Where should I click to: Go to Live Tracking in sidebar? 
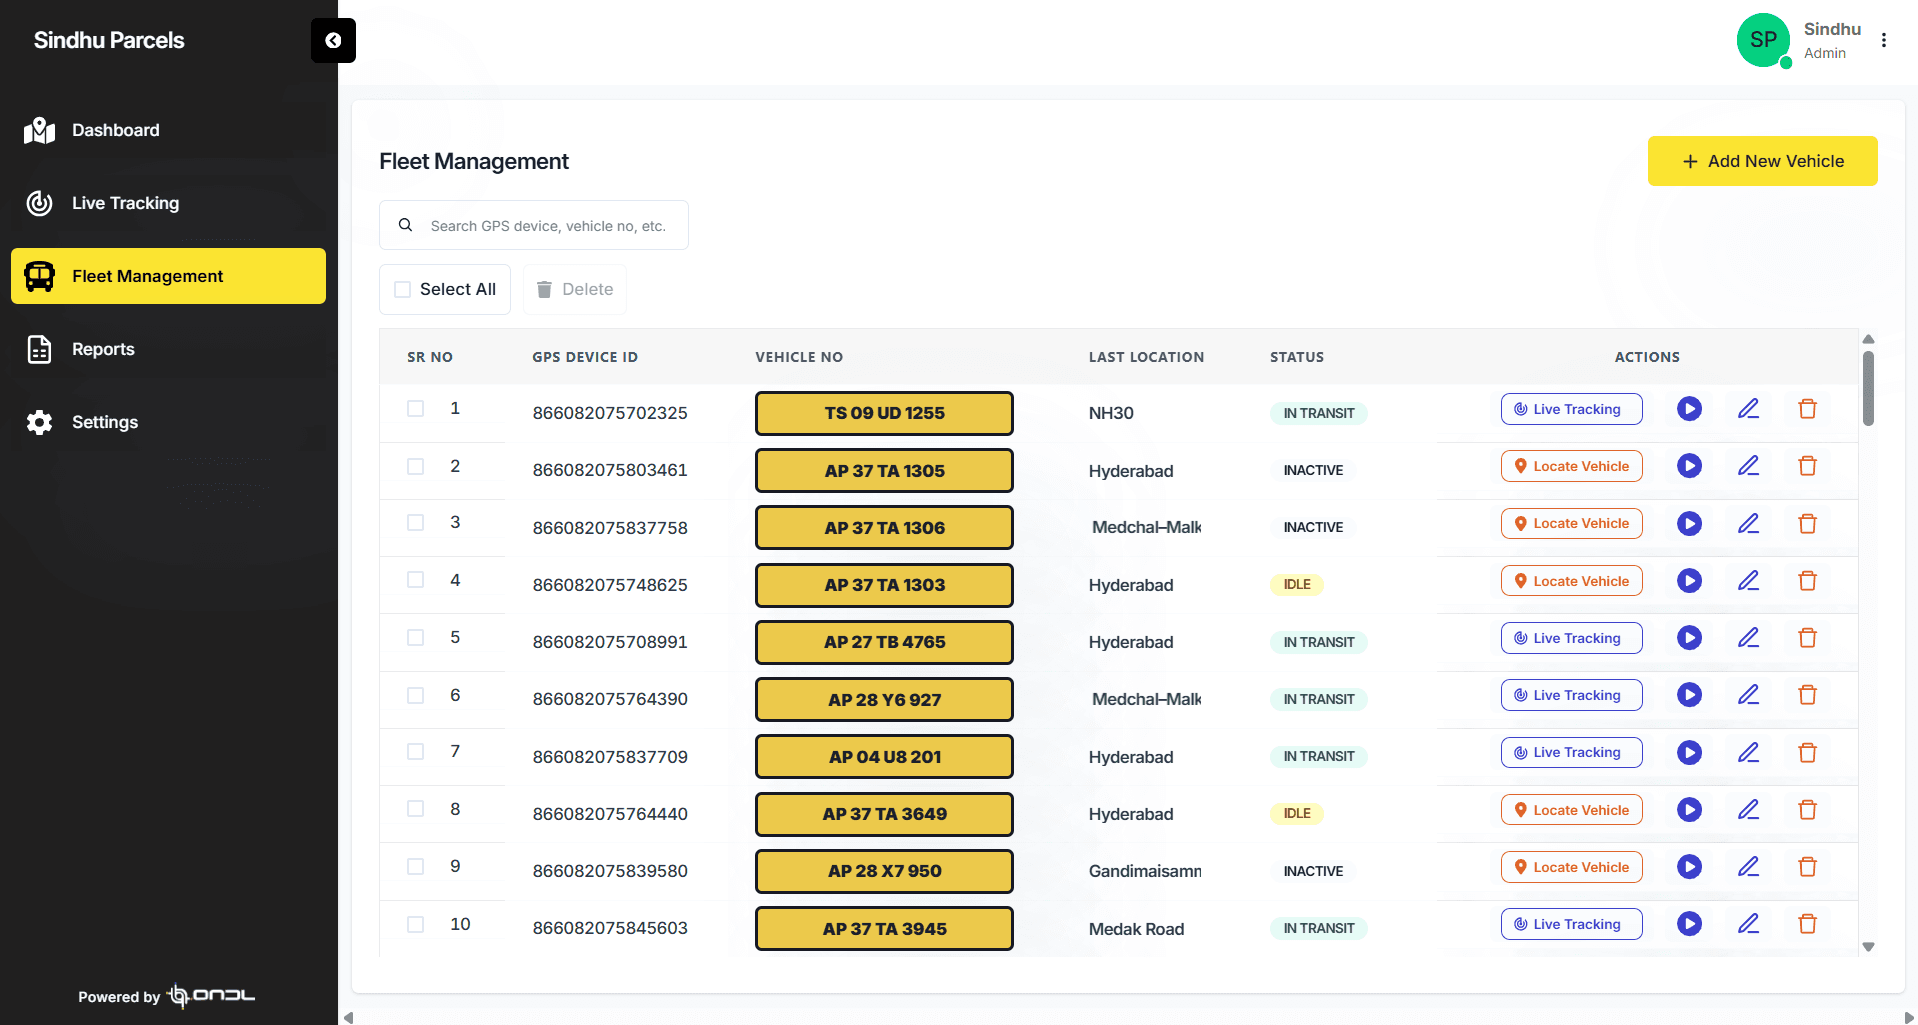tap(168, 203)
